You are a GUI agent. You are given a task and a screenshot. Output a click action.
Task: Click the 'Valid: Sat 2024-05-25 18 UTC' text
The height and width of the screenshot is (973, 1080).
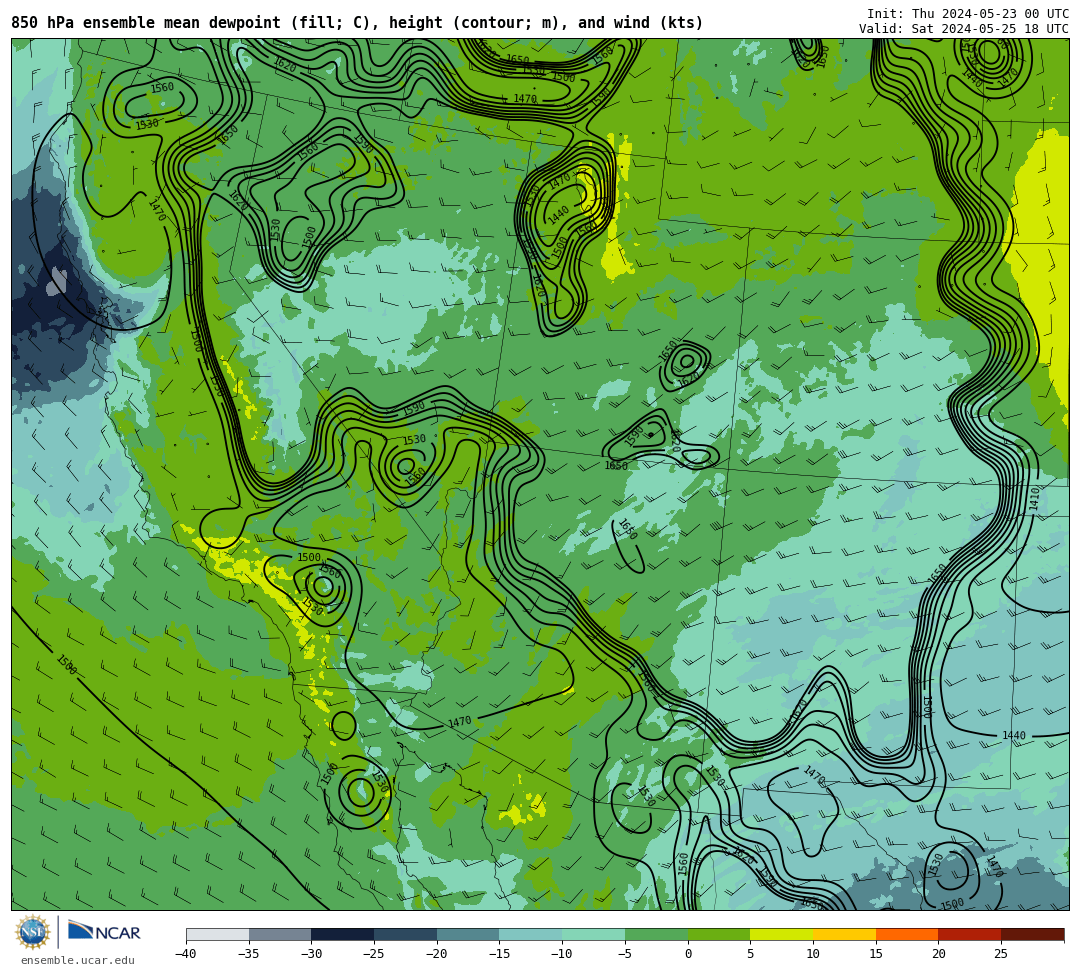964,28
